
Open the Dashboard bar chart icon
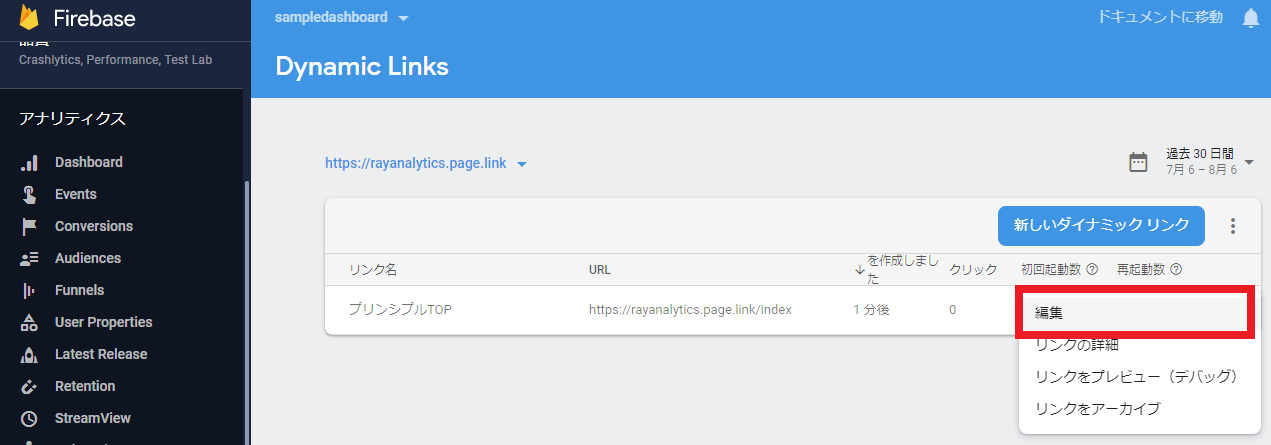coord(30,162)
